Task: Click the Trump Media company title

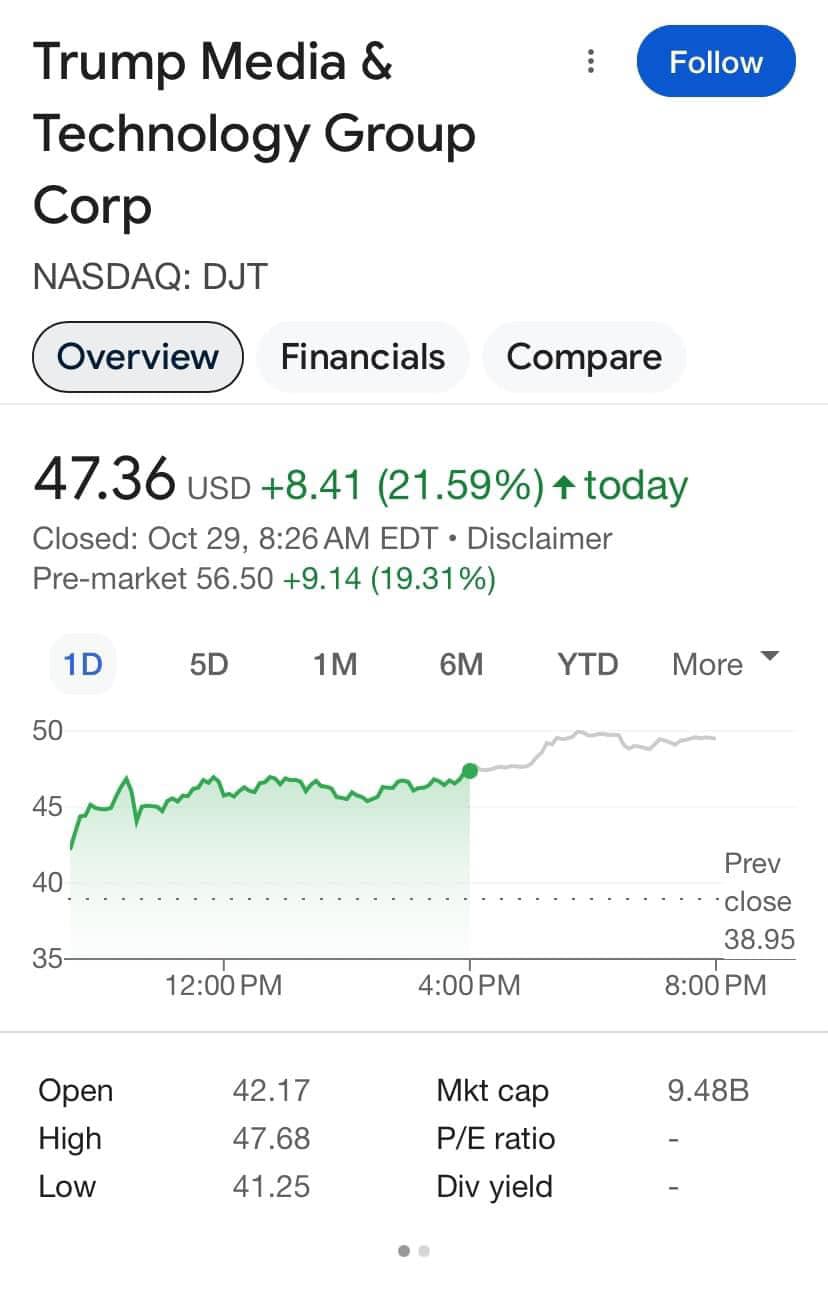Action: (x=254, y=133)
